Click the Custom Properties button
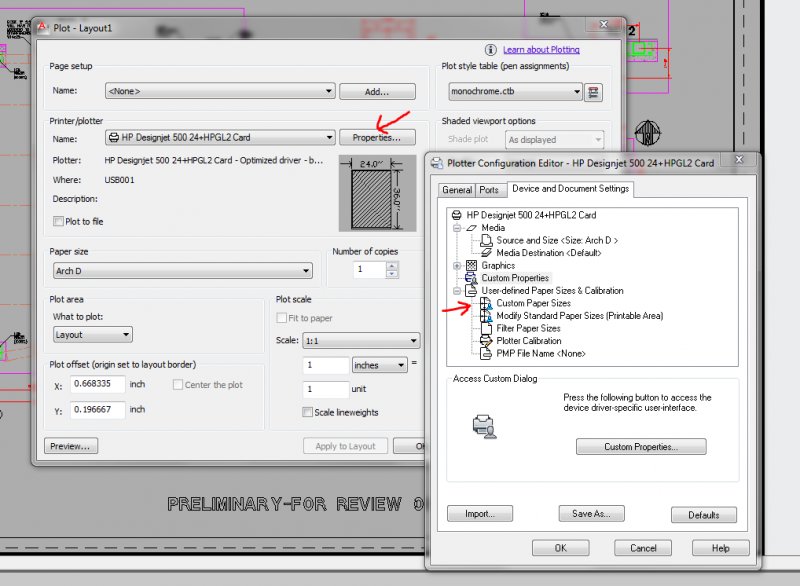The width and height of the screenshot is (800, 586). pos(640,447)
